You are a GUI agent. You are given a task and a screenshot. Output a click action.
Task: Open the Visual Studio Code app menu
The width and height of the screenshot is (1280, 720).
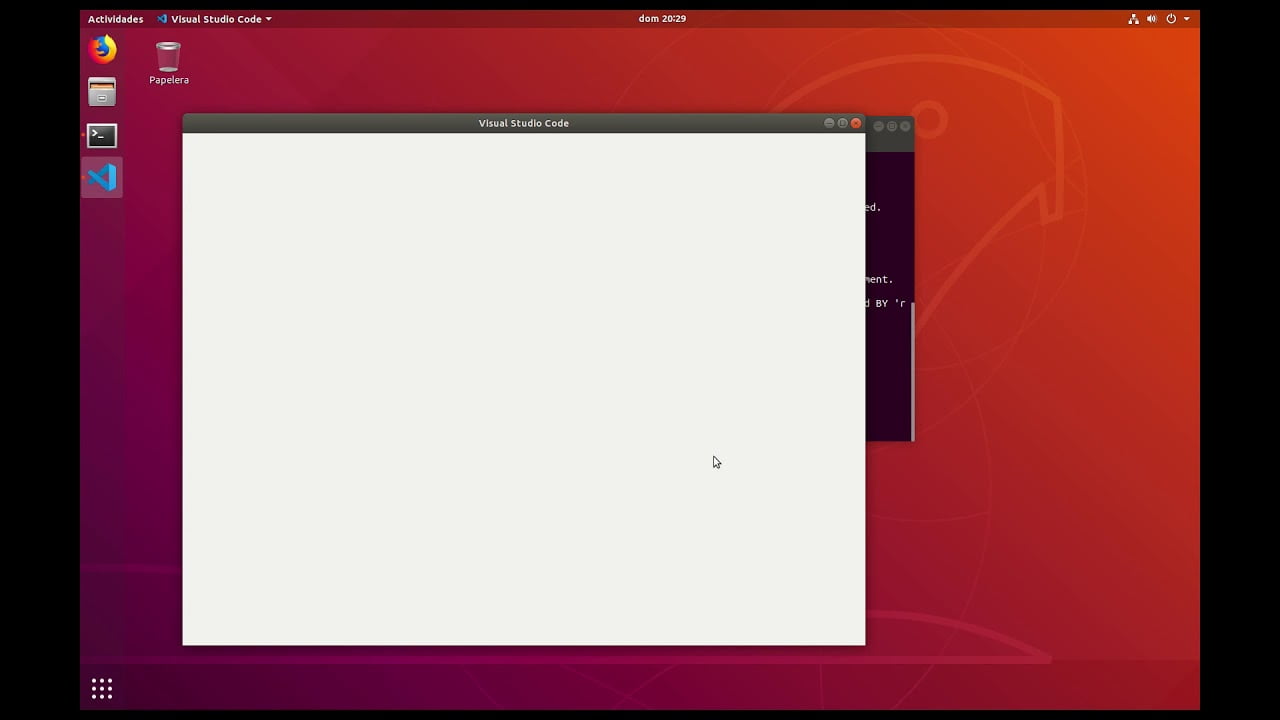(x=214, y=19)
